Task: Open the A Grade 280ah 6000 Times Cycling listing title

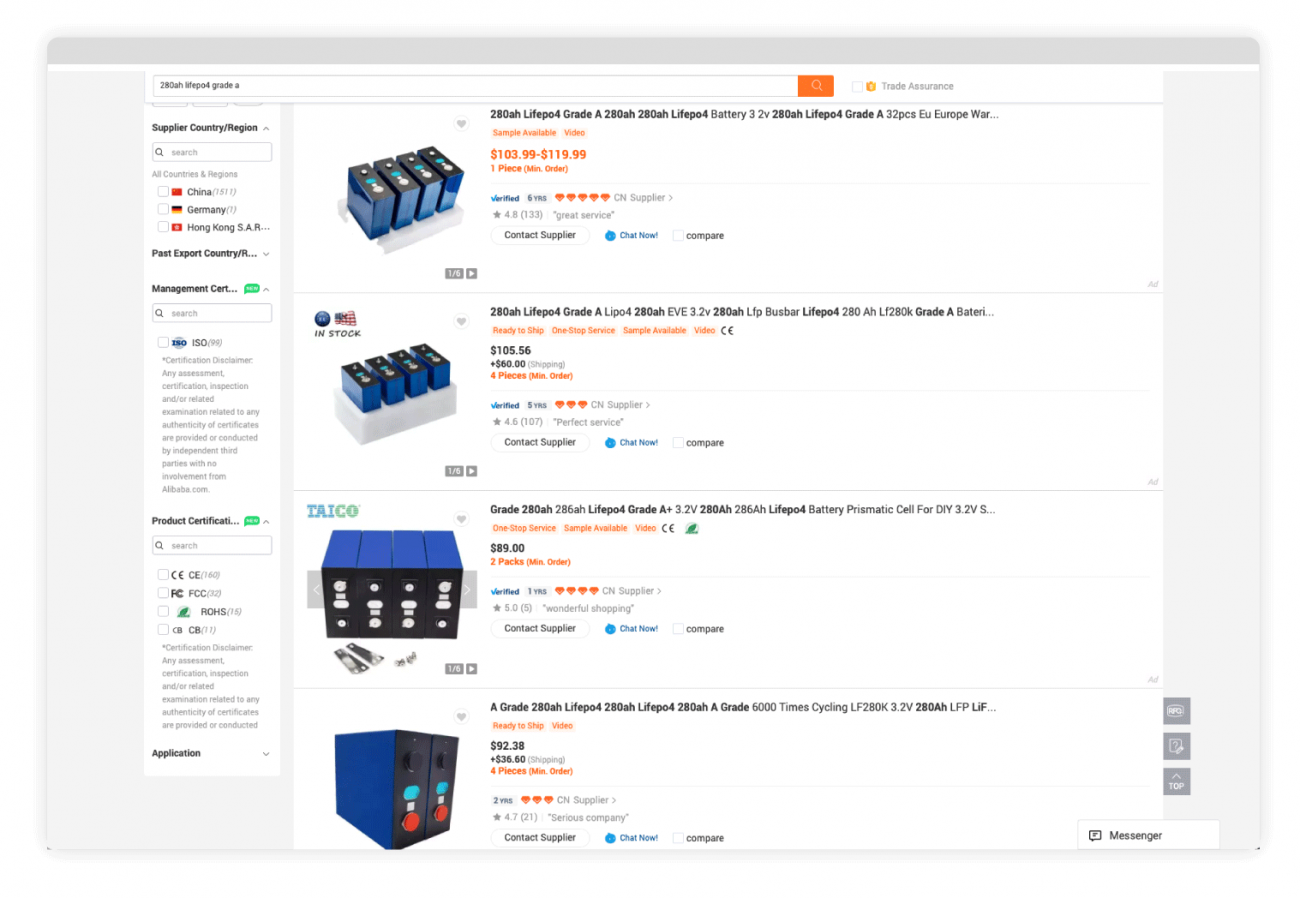Action: pyautogui.click(x=743, y=707)
